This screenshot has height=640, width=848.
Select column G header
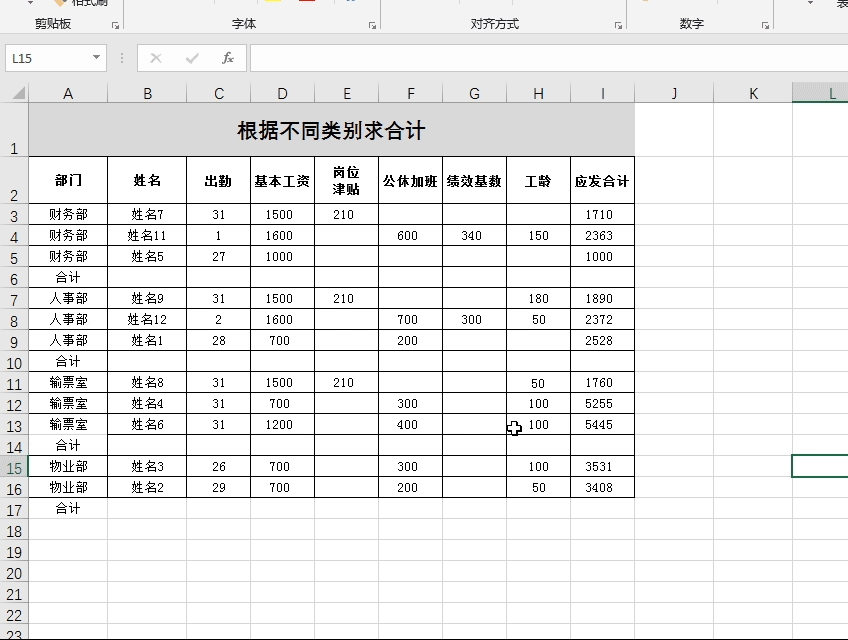click(474, 94)
